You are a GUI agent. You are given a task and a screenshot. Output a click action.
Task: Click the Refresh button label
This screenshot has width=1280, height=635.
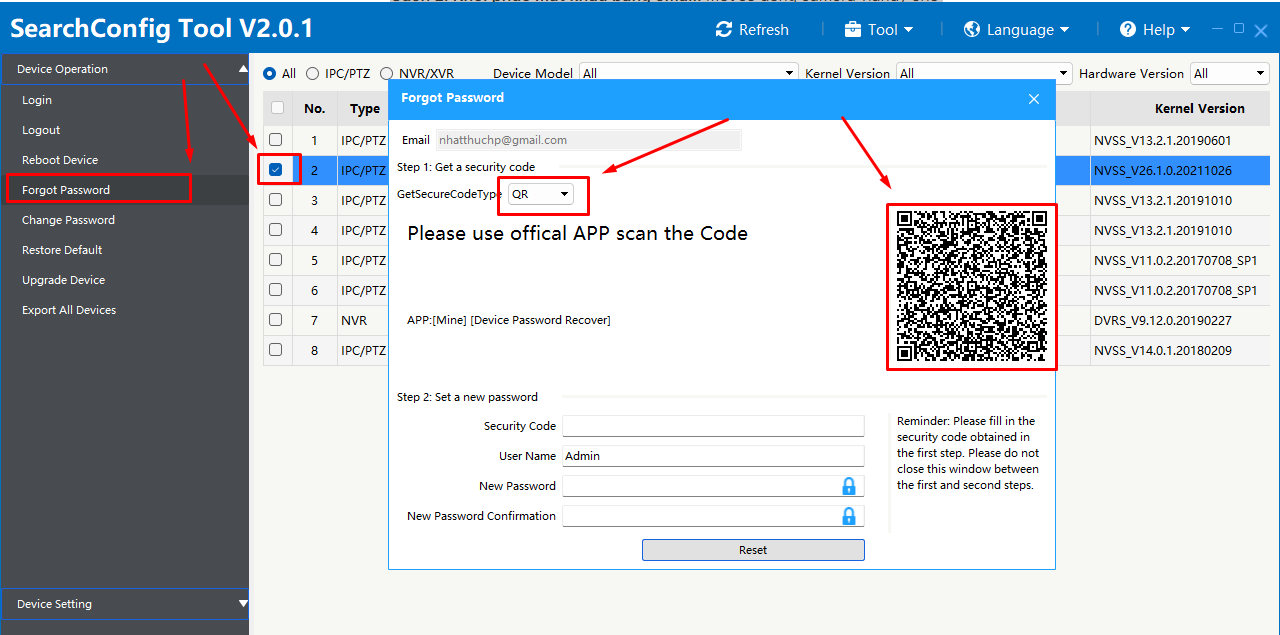pyautogui.click(x=764, y=30)
